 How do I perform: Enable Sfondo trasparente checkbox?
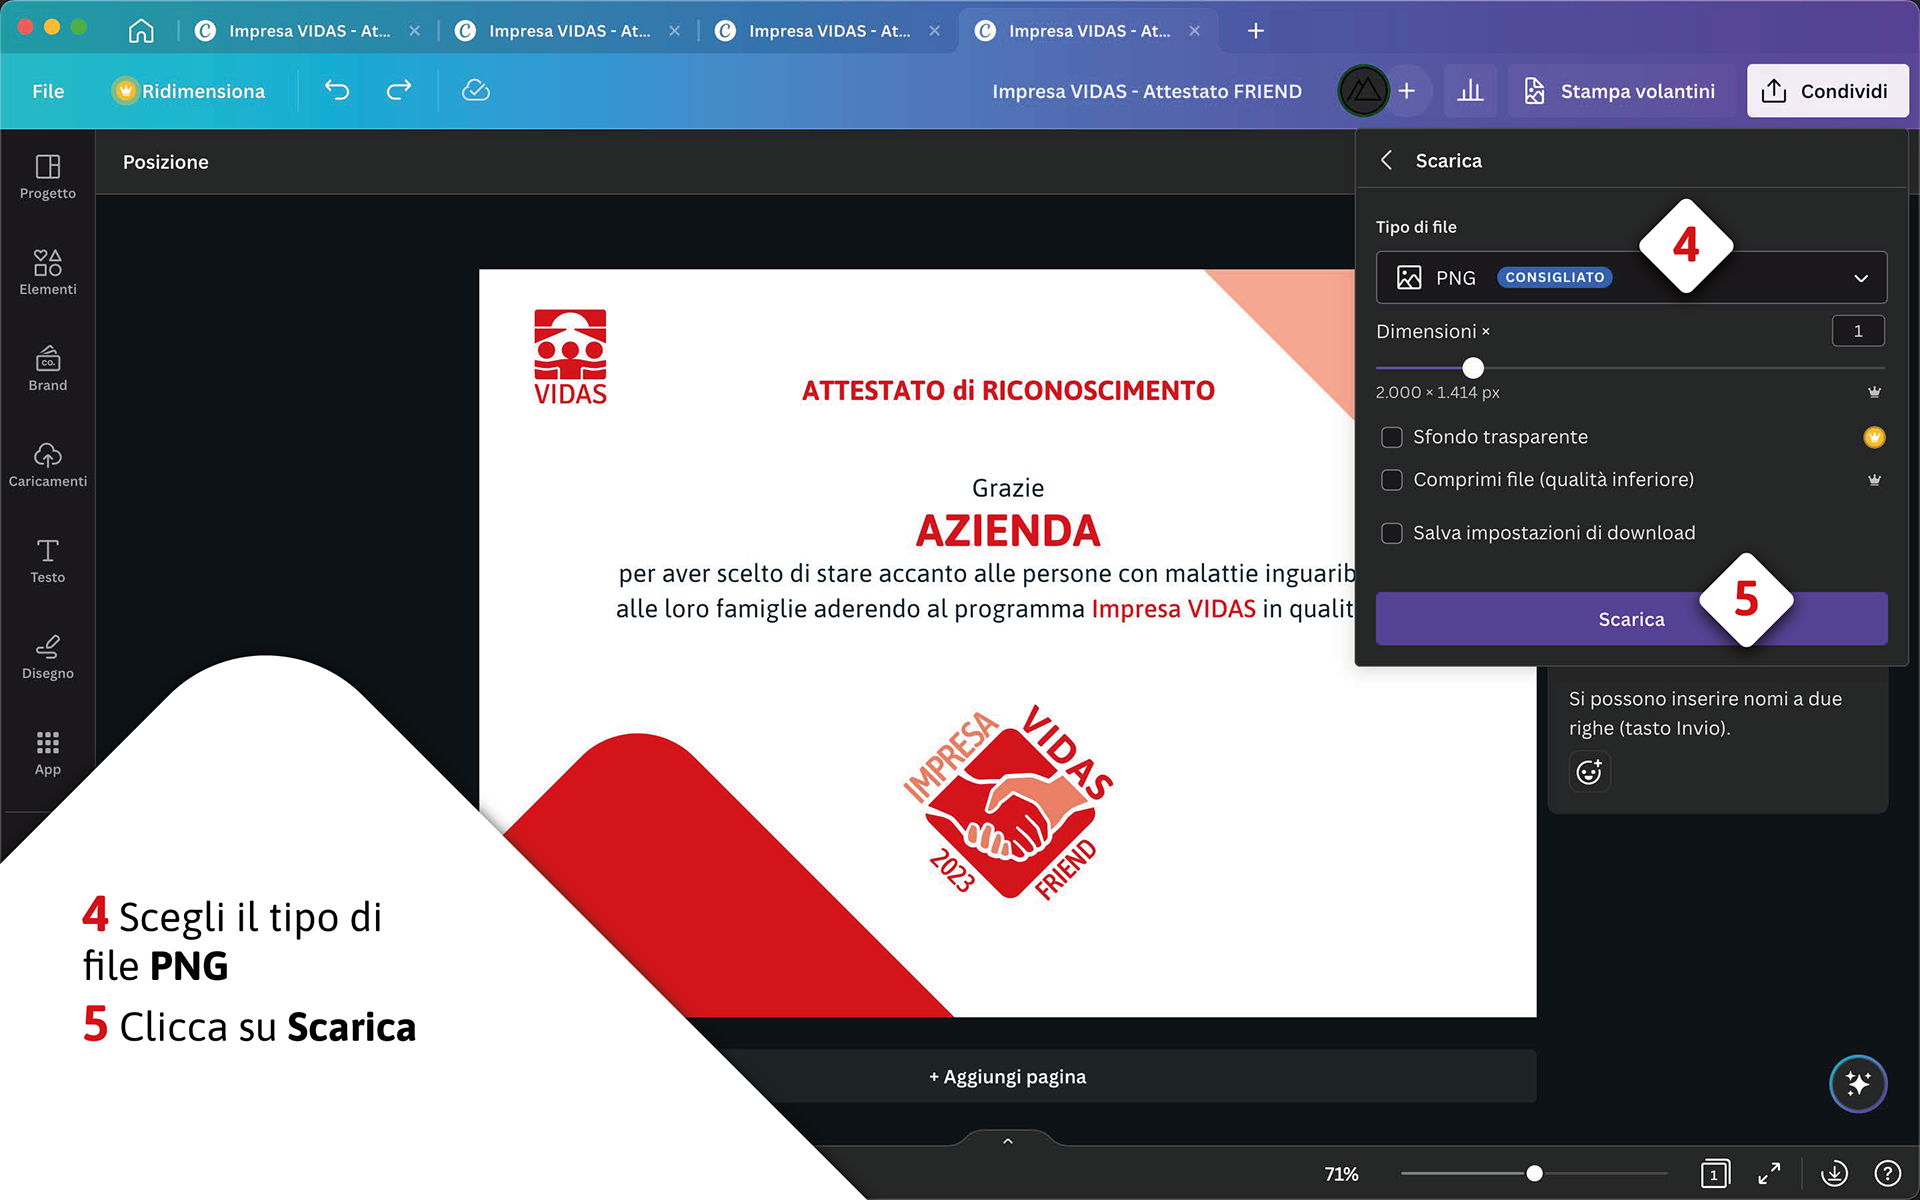point(1391,437)
